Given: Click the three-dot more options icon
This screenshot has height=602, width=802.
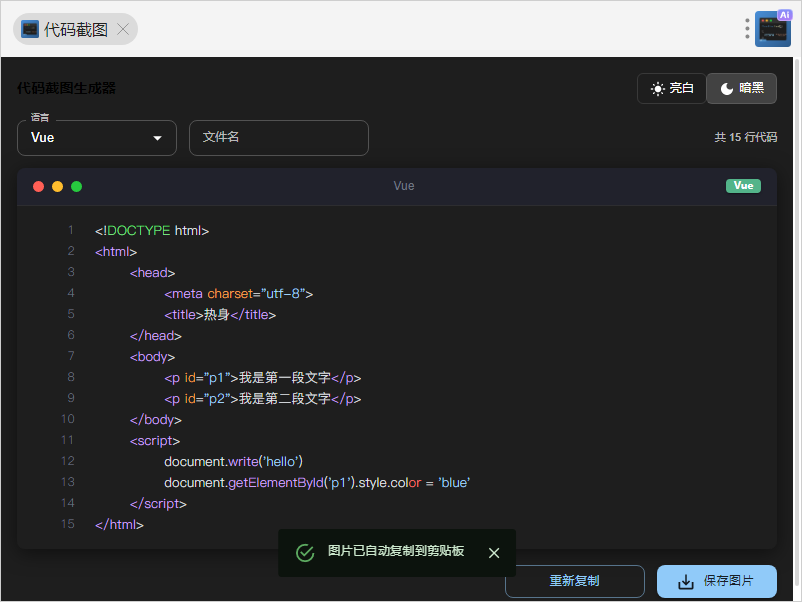Looking at the screenshot, I should pyautogui.click(x=747, y=29).
